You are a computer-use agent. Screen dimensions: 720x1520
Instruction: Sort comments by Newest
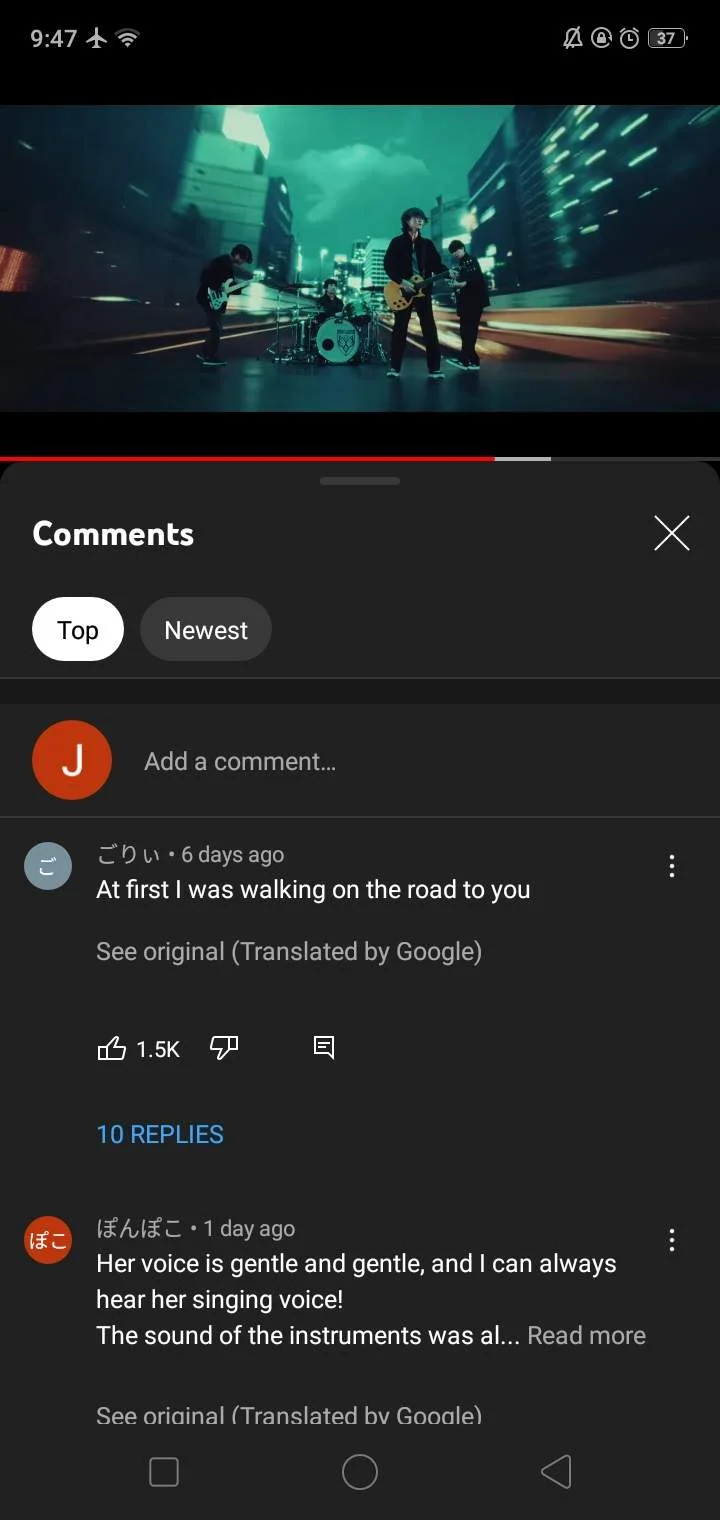(206, 629)
